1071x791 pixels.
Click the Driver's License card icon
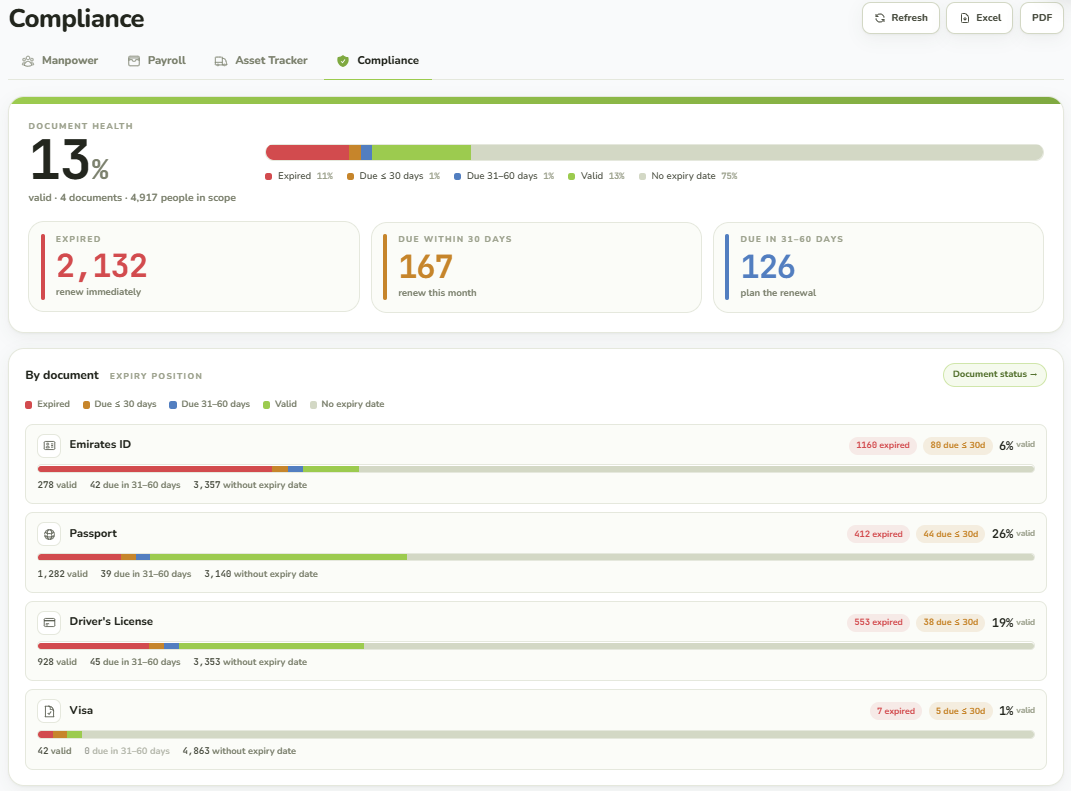[x=49, y=622]
